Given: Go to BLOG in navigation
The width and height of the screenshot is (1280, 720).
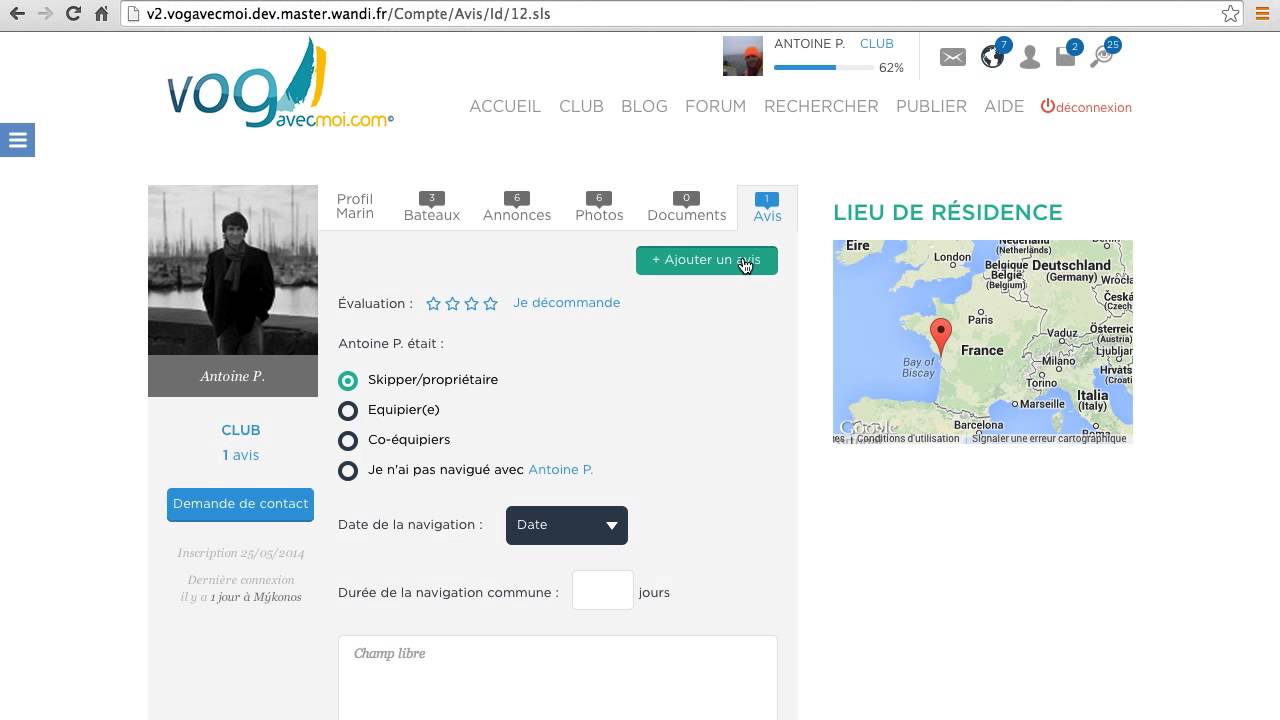Looking at the screenshot, I should pyautogui.click(x=644, y=106).
